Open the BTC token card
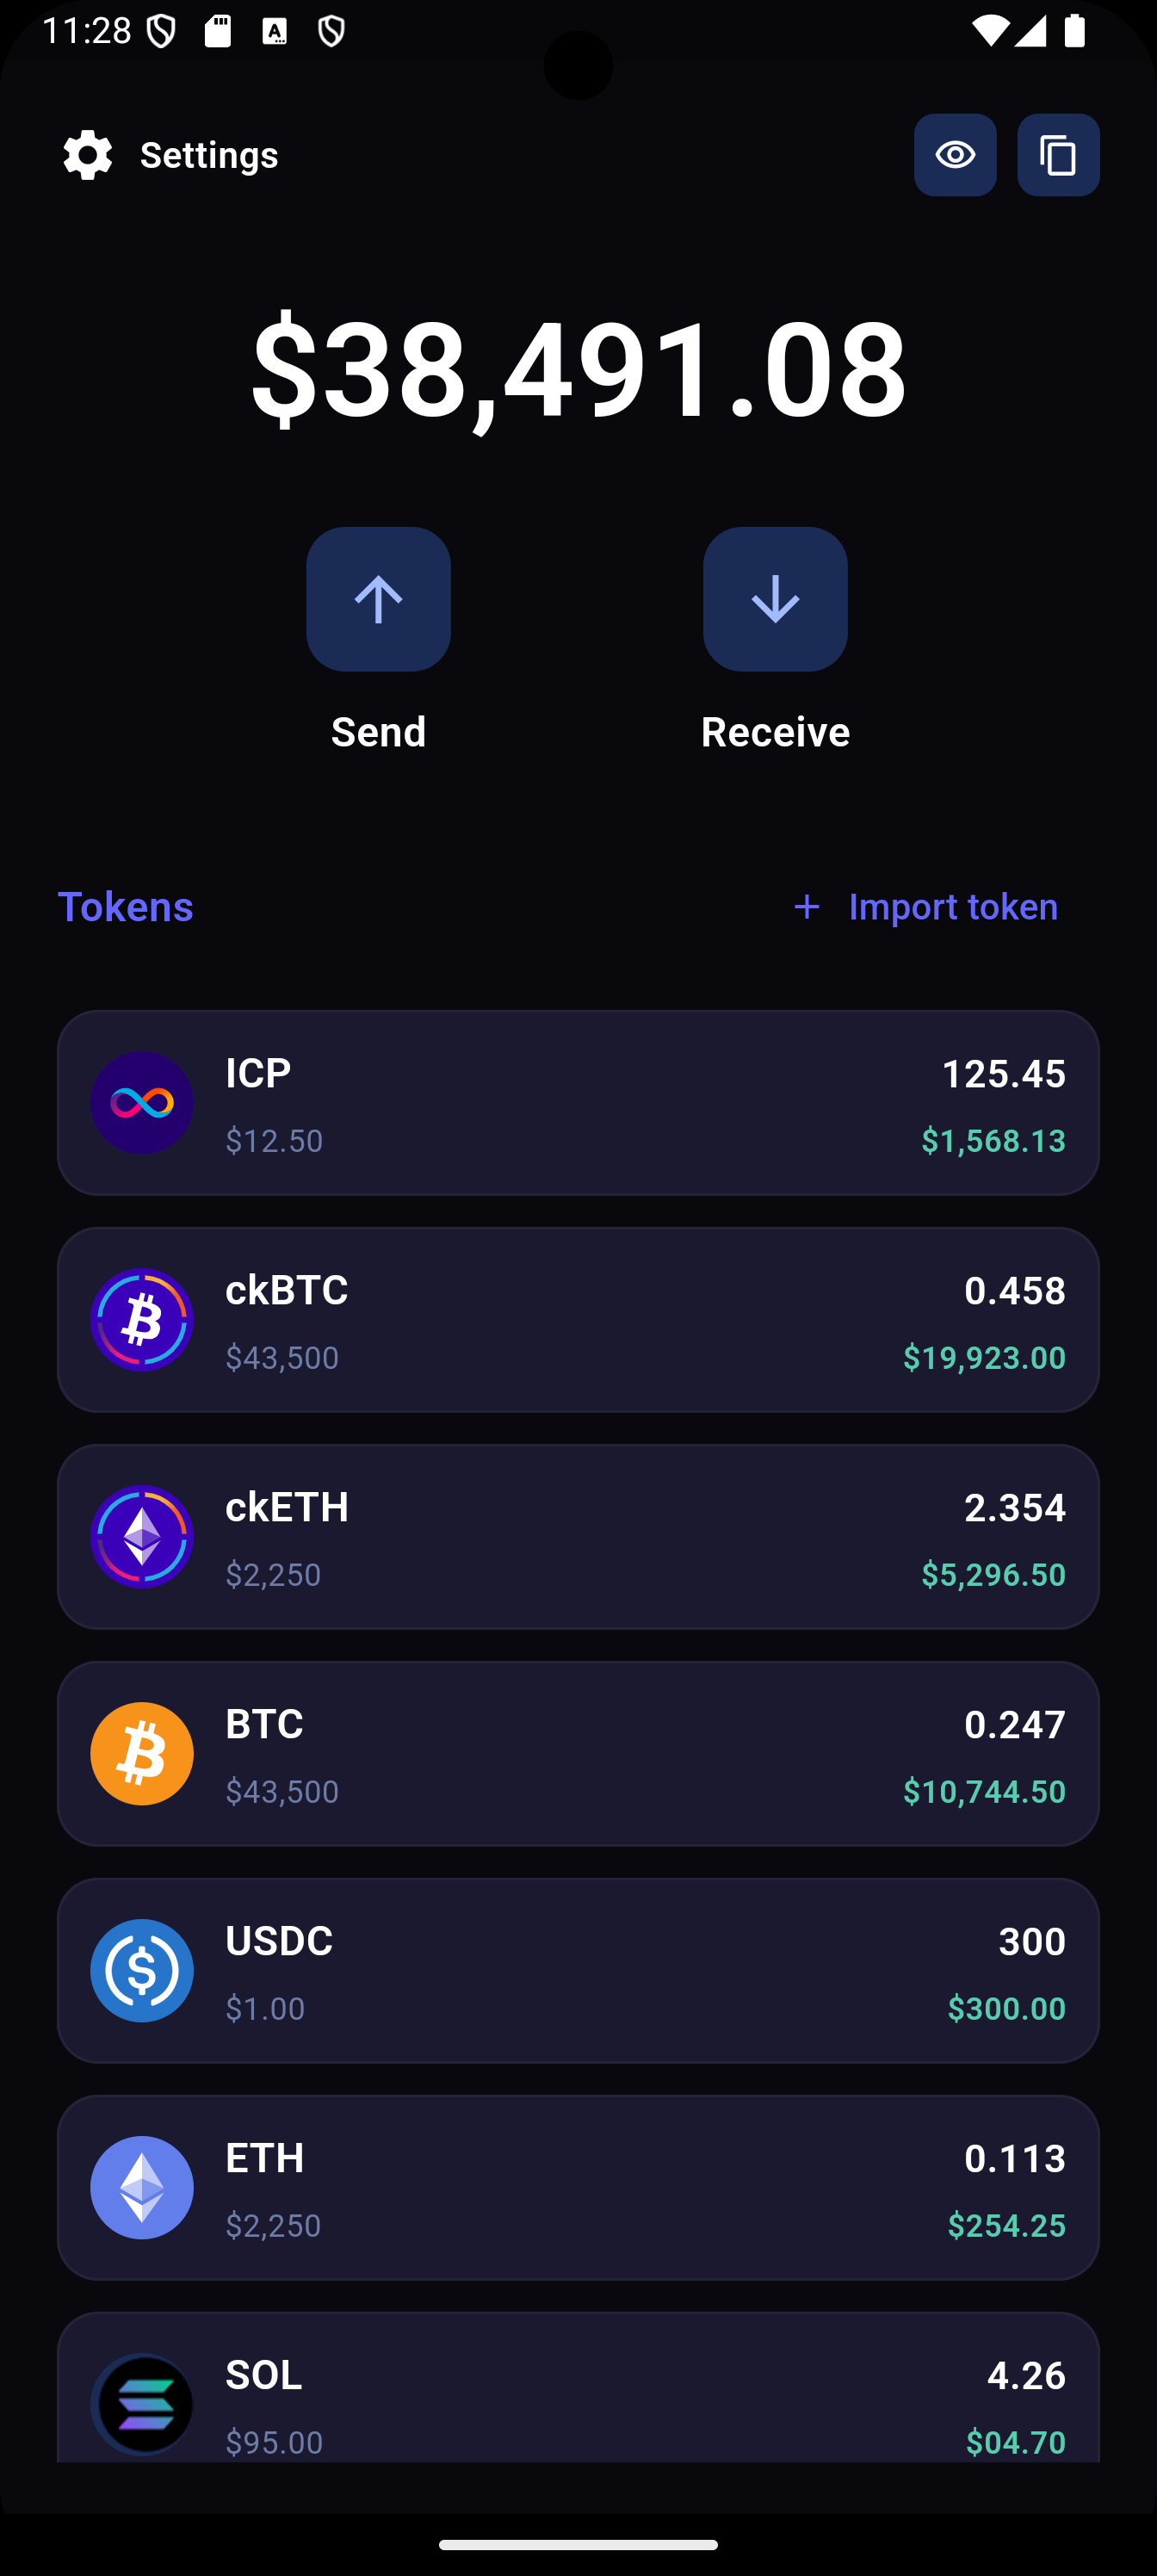Viewport: 1157px width, 2576px height. pos(578,1754)
